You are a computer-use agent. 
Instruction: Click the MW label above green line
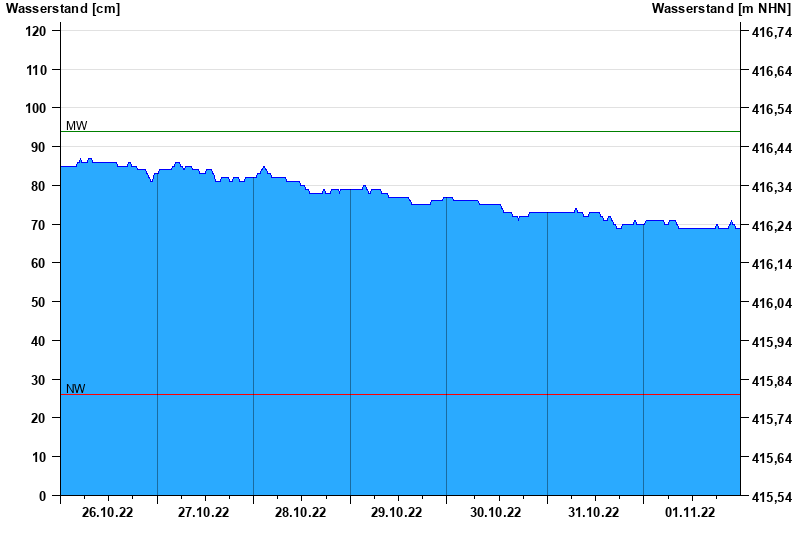click(77, 126)
